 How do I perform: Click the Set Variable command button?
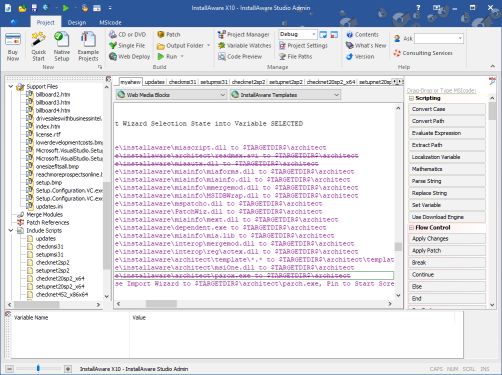point(447,205)
